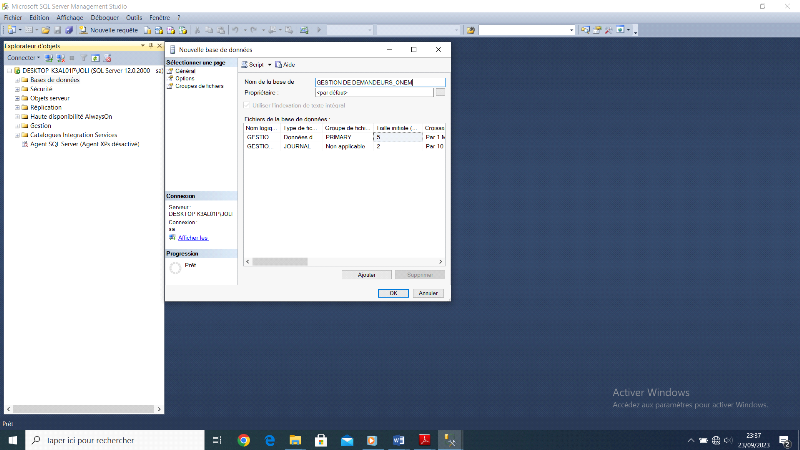Select the Options page in the dialog
The image size is (800, 450).
click(x=185, y=79)
